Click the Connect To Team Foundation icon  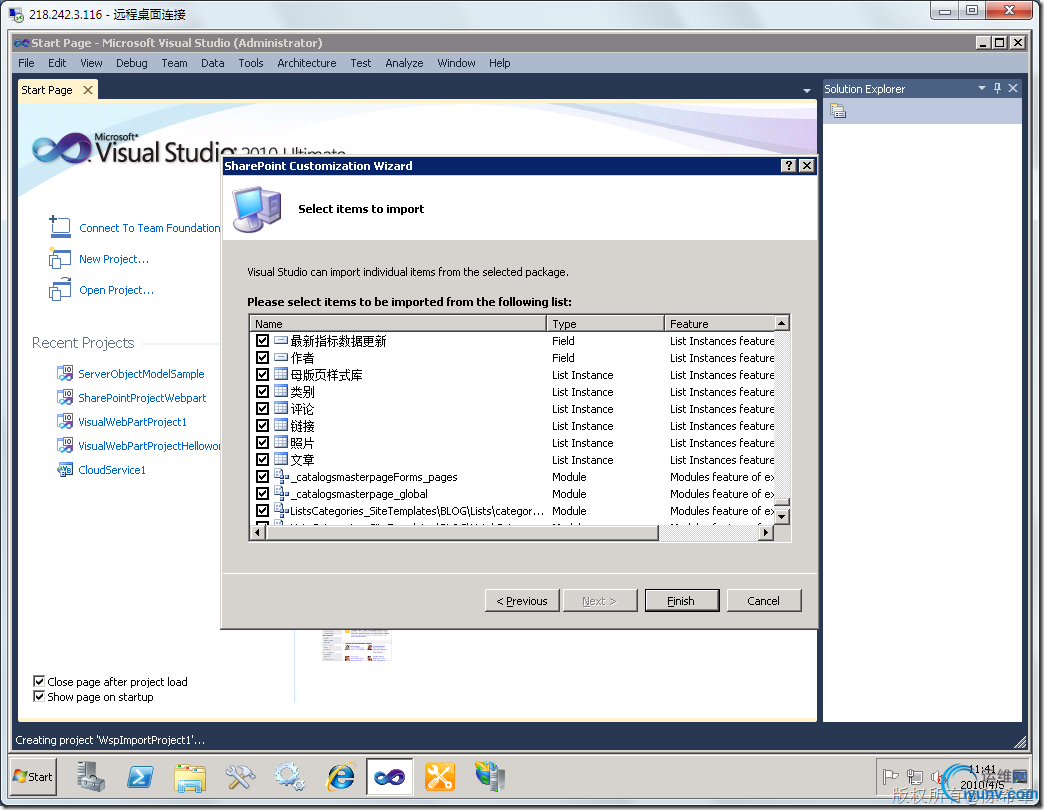coord(60,227)
